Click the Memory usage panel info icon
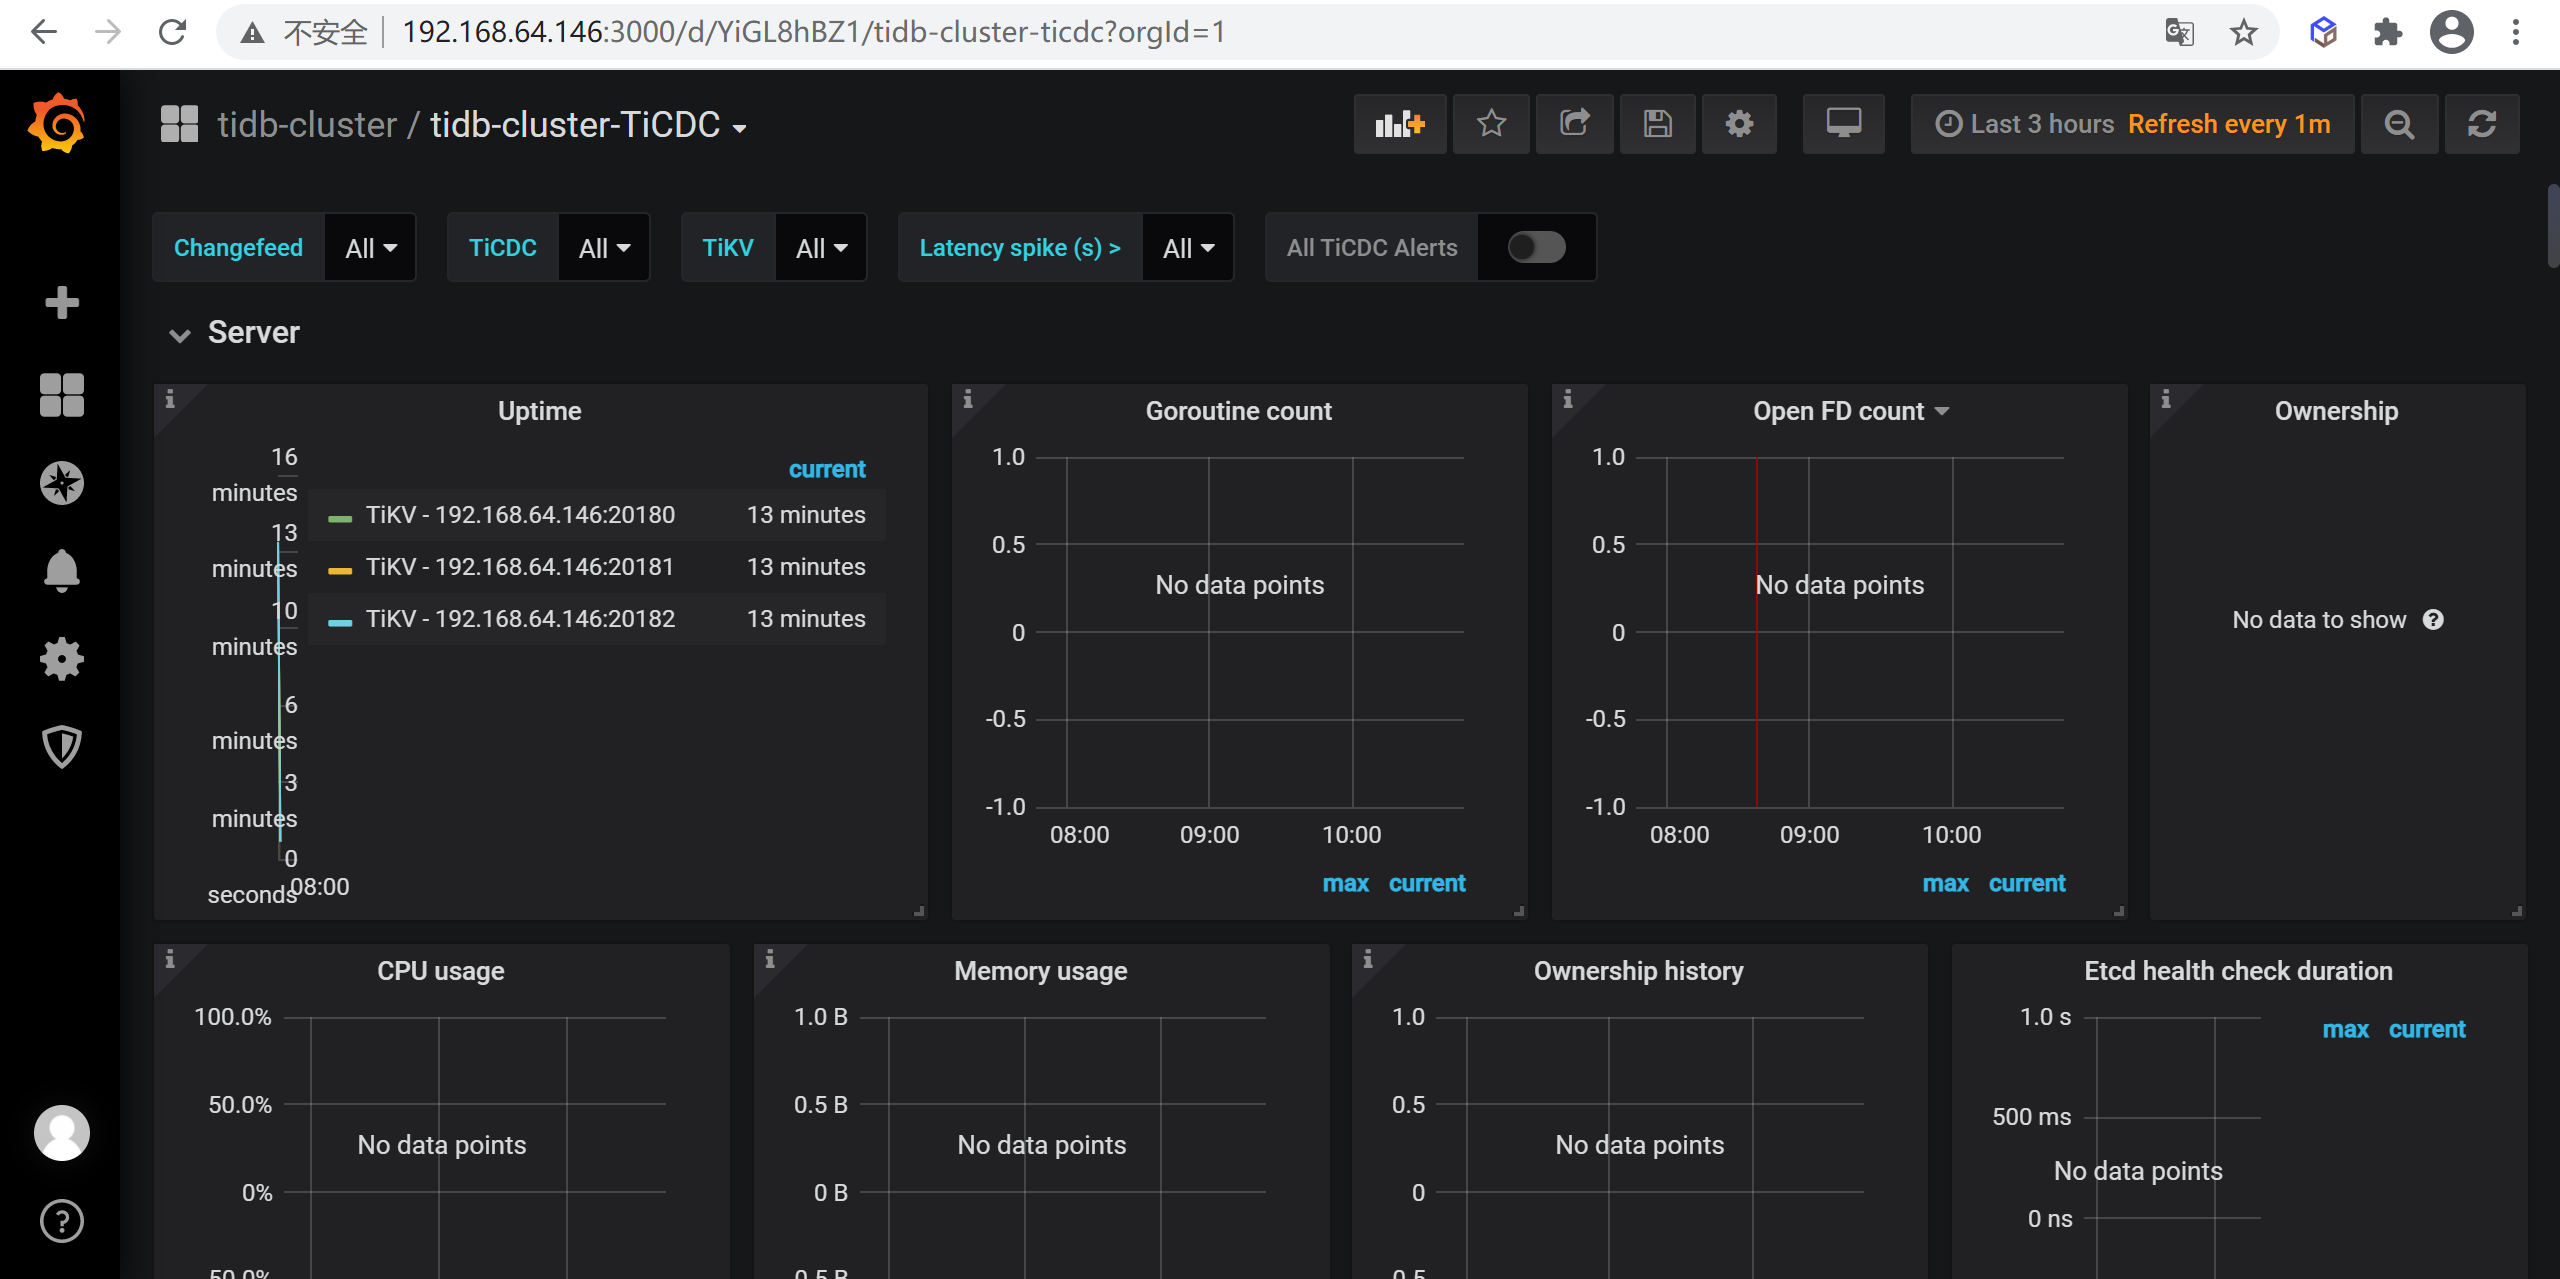The height and width of the screenshot is (1279, 2560). (770, 959)
